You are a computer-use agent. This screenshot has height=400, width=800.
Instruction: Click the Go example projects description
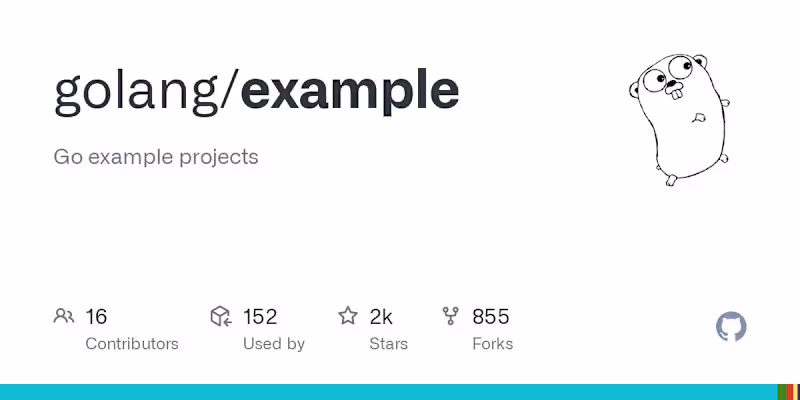tap(156, 157)
